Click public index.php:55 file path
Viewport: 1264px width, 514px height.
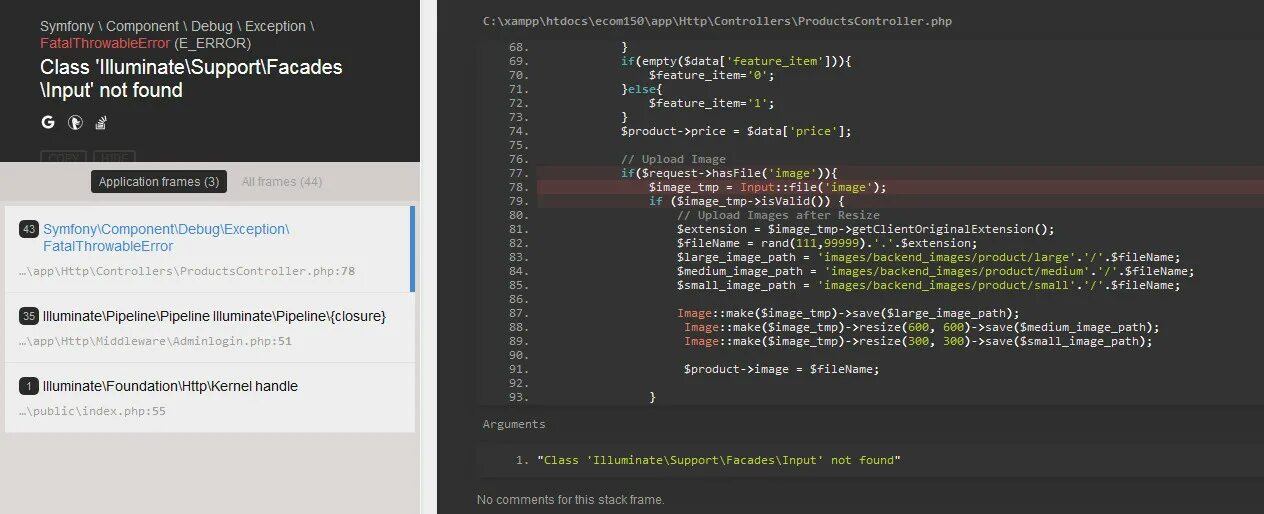click(92, 411)
